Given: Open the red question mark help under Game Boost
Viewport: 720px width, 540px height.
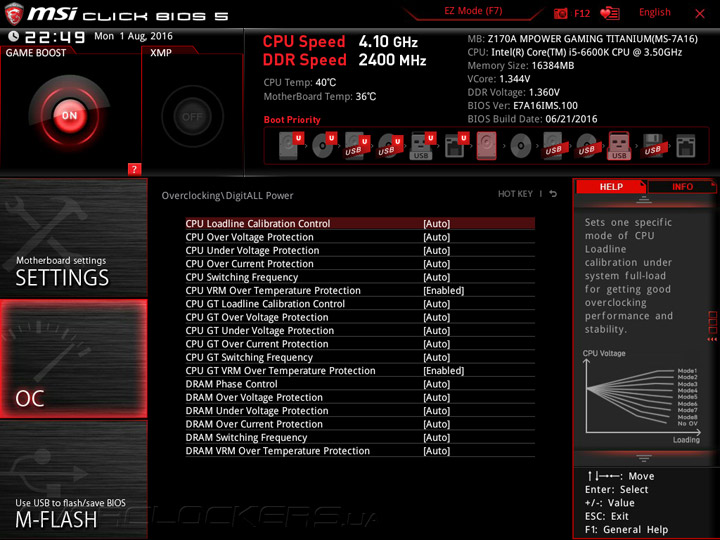Looking at the screenshot, I should [134, 169].
